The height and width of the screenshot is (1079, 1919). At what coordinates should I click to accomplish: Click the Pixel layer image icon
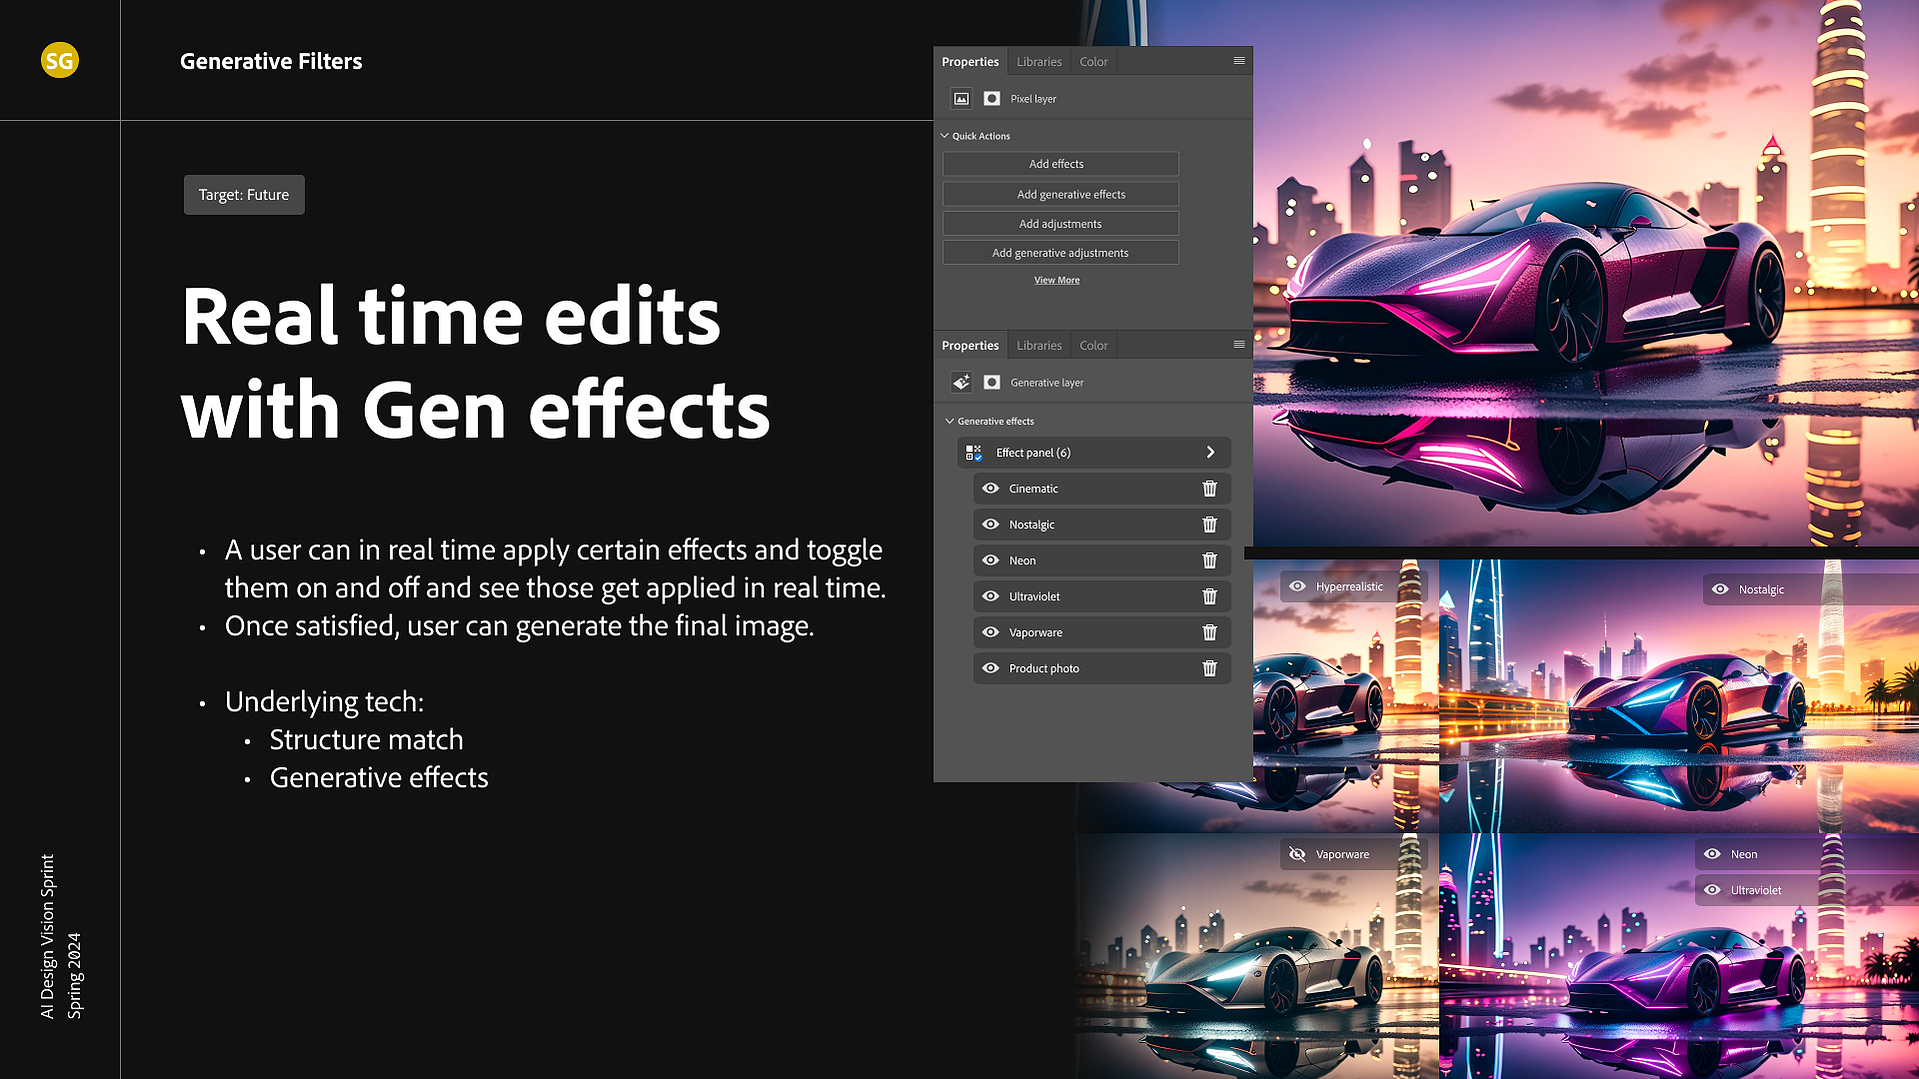tap(961, 99)
